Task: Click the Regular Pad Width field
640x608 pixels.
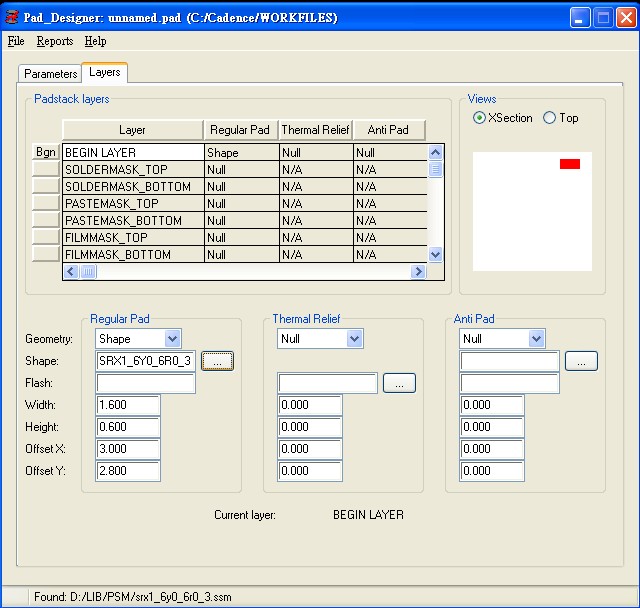Action: [x=128, y=405]
